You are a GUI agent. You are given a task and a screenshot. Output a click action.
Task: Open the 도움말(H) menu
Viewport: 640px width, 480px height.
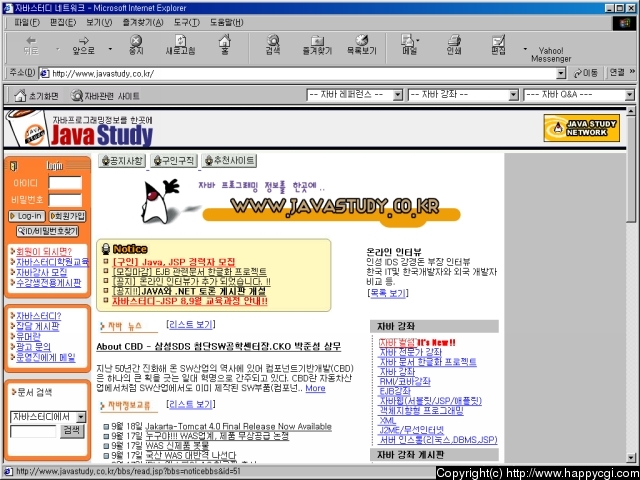pyautogui.click(x=227, y=22)
